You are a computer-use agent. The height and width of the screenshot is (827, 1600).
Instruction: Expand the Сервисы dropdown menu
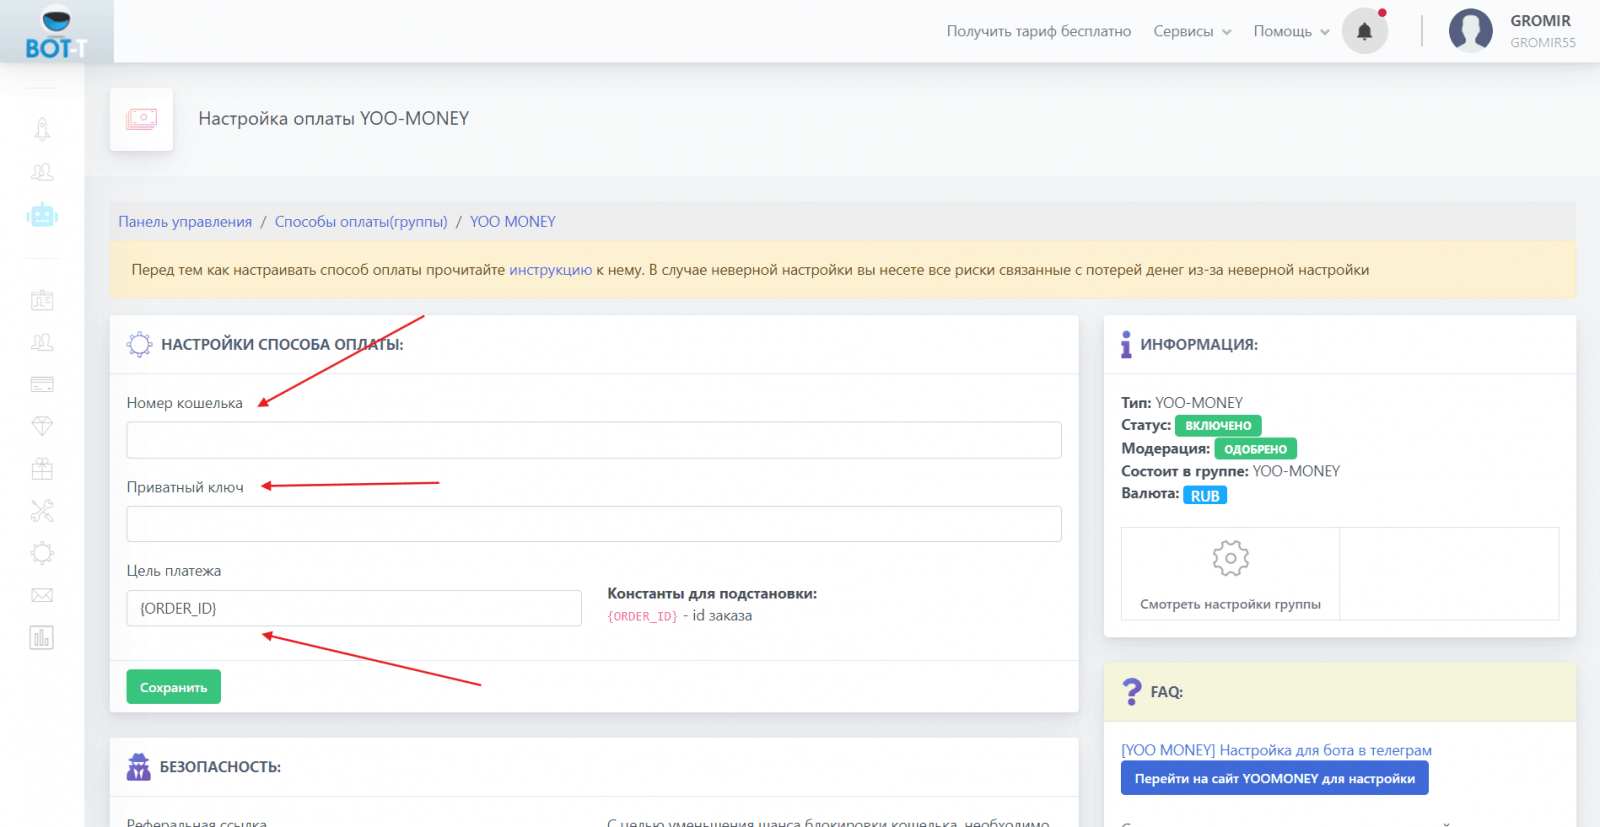pyautogui.click(x=1192, y=31)
